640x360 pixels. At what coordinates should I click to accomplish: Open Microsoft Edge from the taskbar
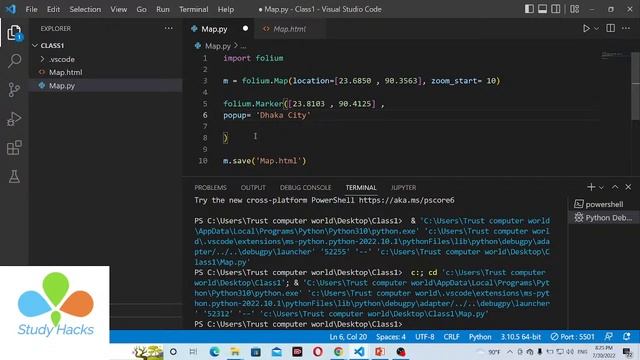pos(214,351)
